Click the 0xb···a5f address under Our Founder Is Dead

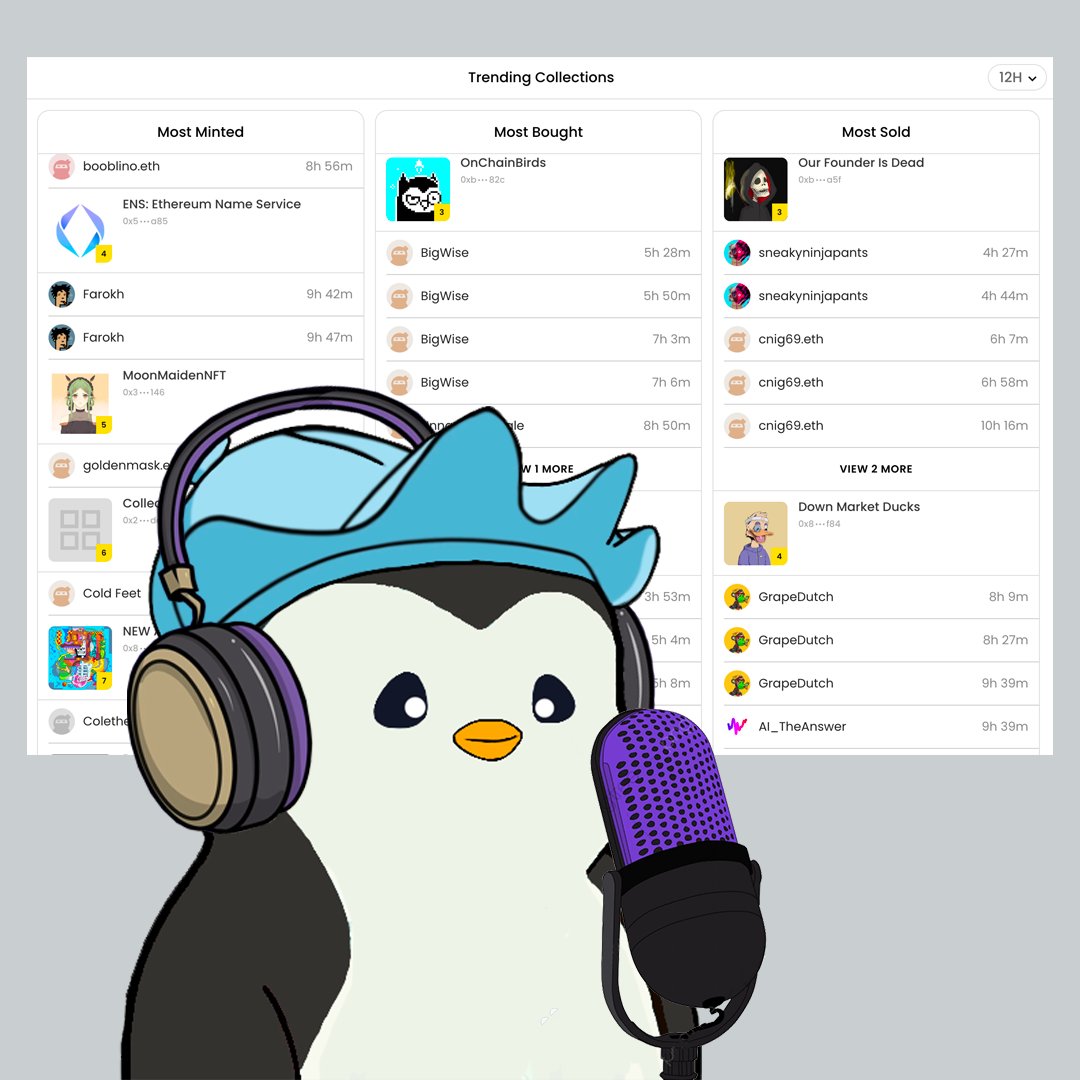820,180
